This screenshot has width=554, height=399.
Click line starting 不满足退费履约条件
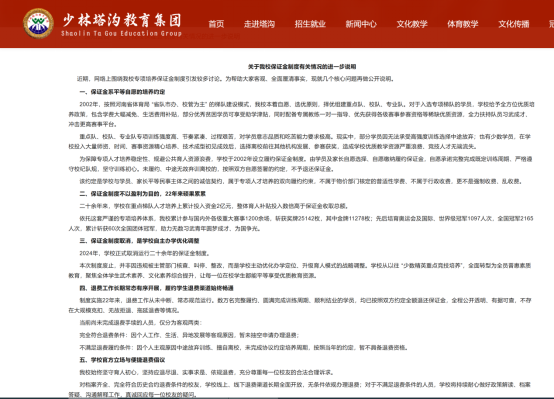pyautogui.click(x=244, y=348)
